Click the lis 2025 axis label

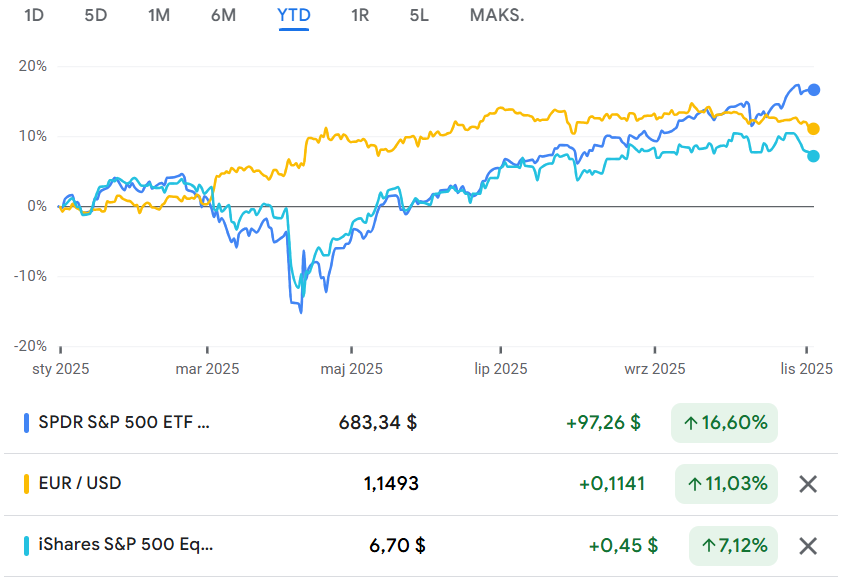tap(807, 369)
